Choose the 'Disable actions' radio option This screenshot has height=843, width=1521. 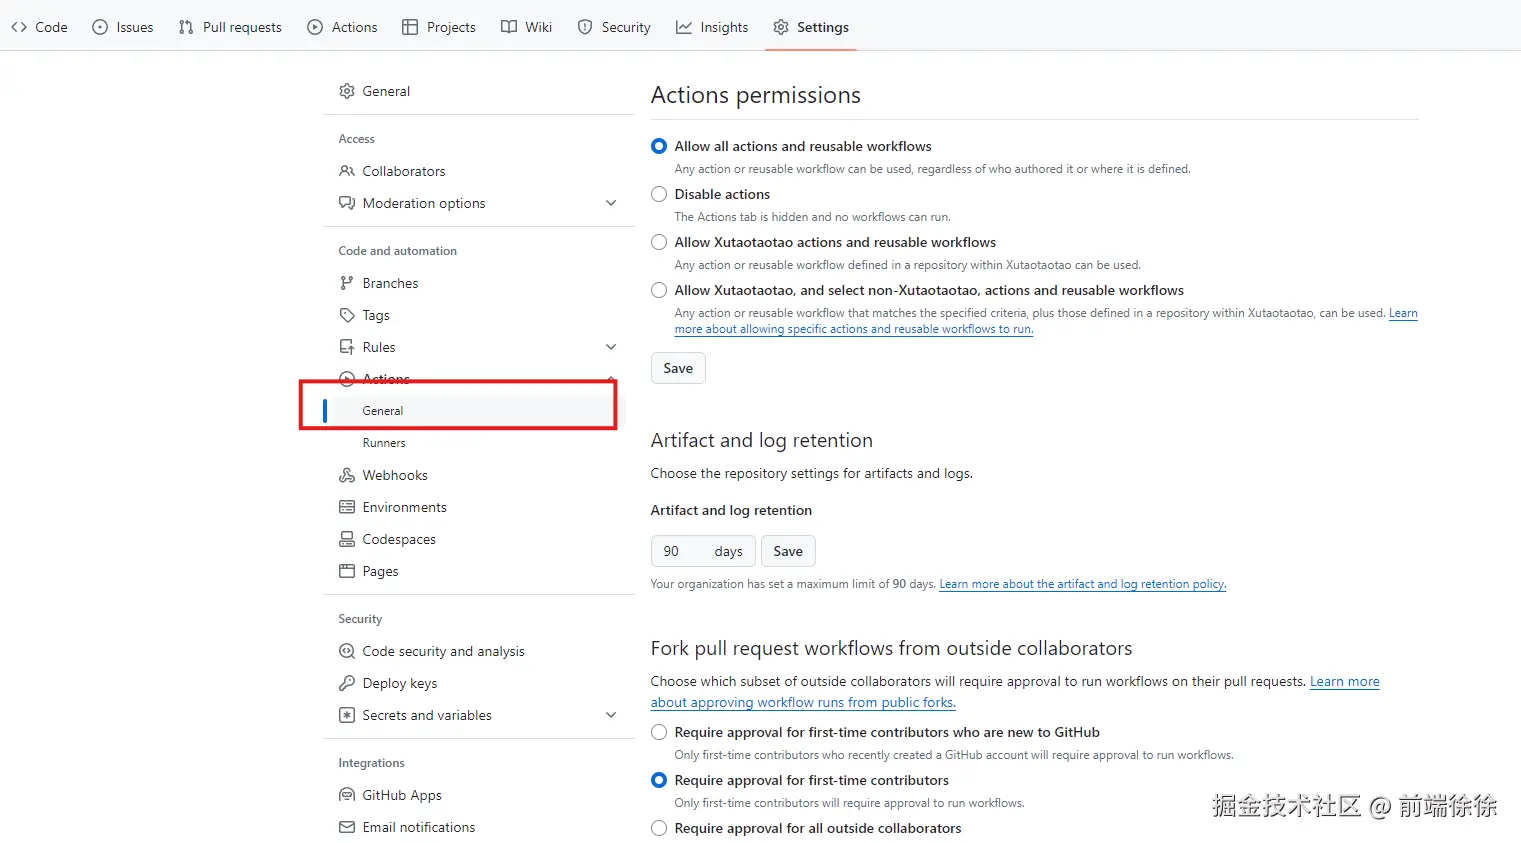(x=659, y=194)
